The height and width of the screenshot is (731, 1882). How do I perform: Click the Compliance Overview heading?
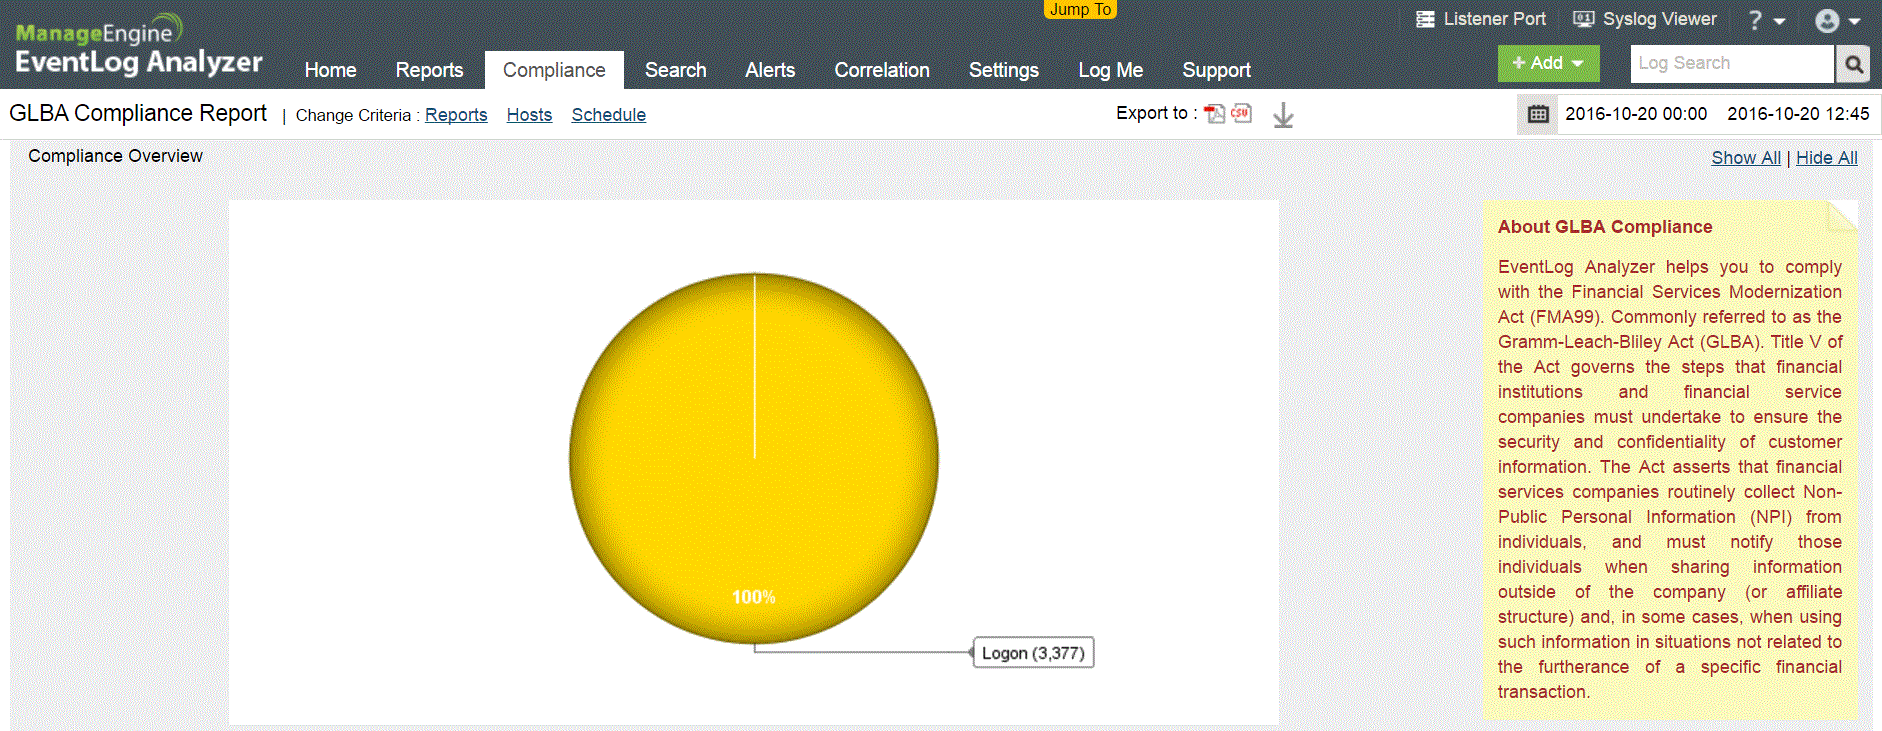pos(115,156)
